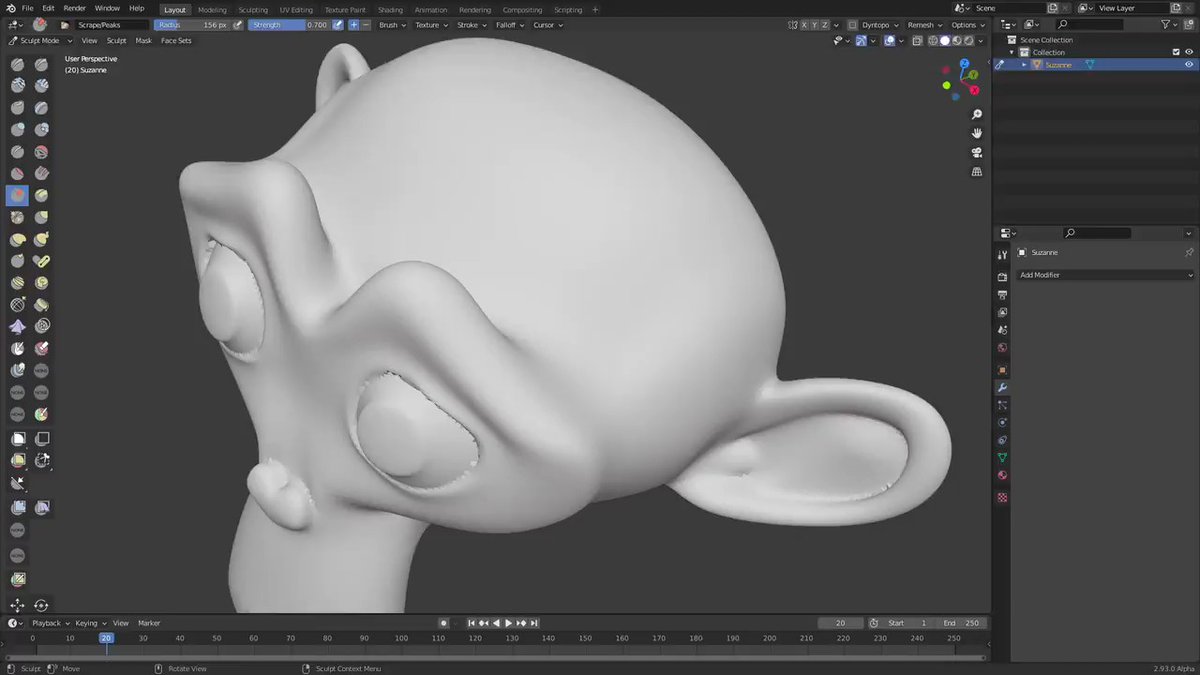Open the Add Modifier dropdown
Screen dimensions: 1200x675
click(x=1106, y=275)
